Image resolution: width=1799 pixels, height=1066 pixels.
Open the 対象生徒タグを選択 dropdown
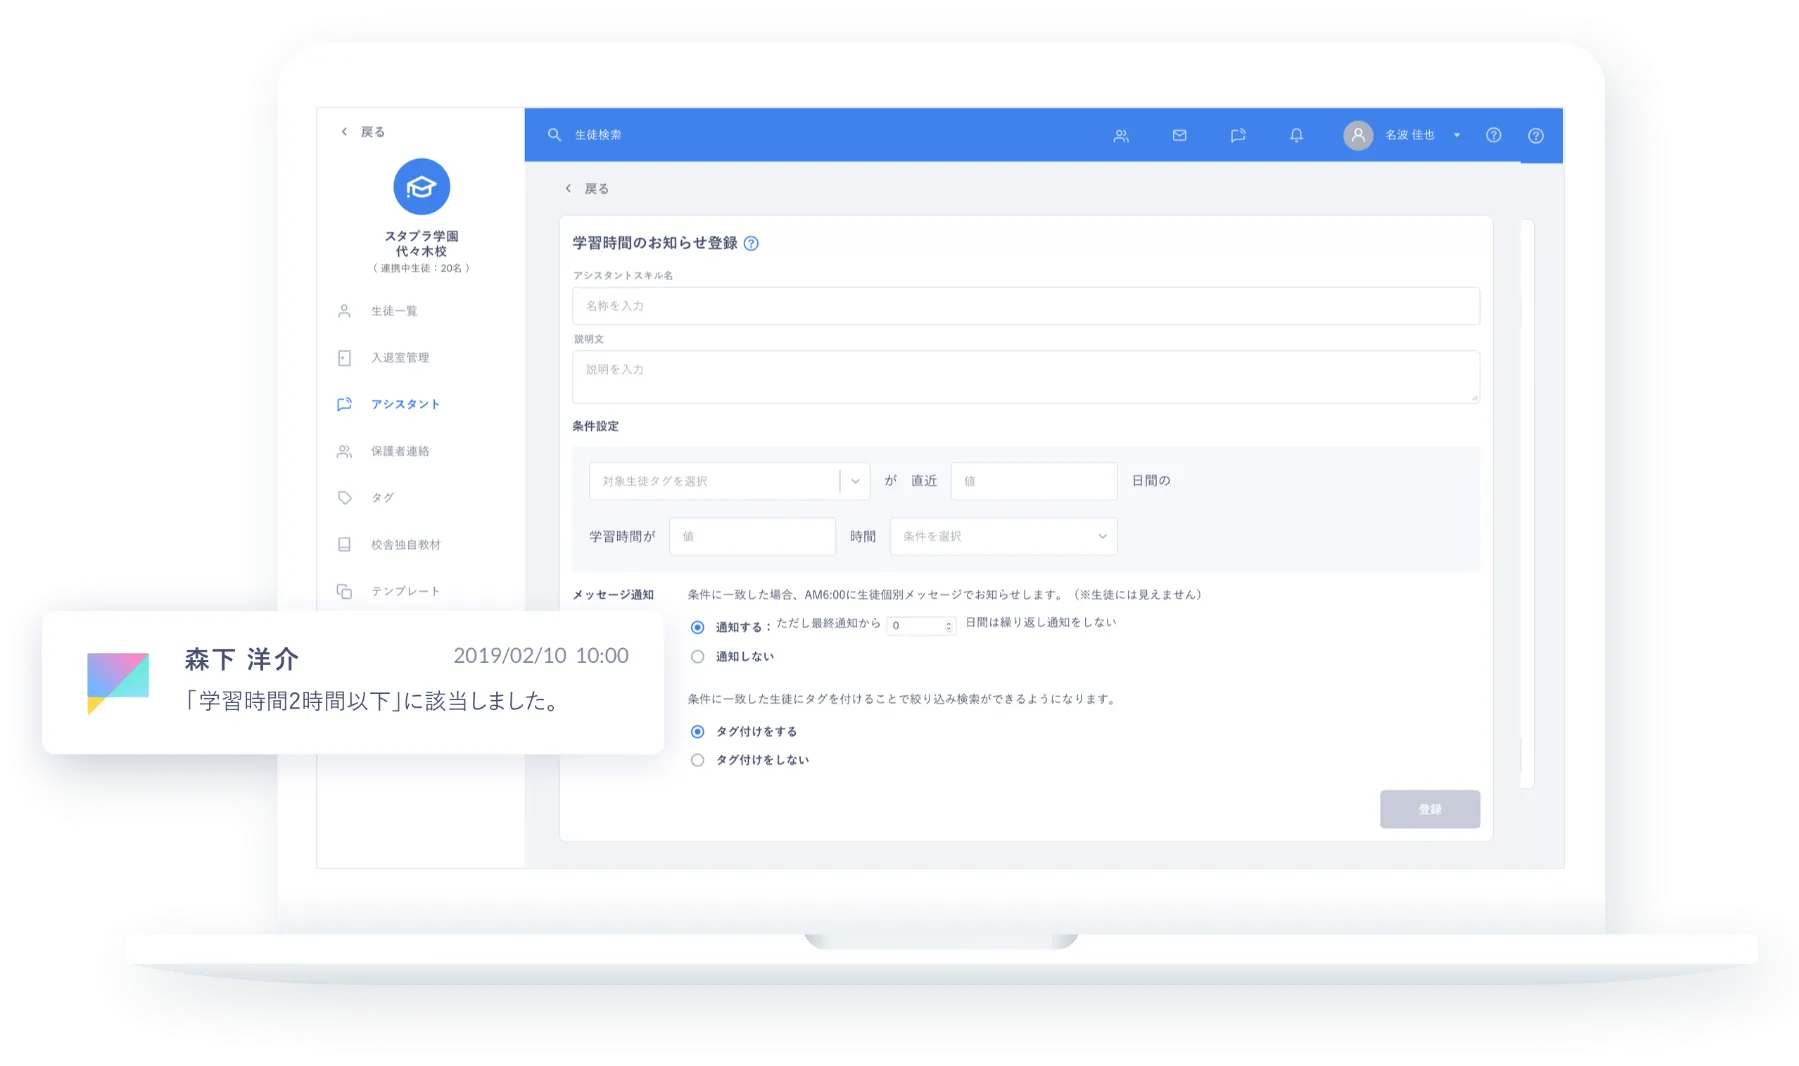[729, 481]
